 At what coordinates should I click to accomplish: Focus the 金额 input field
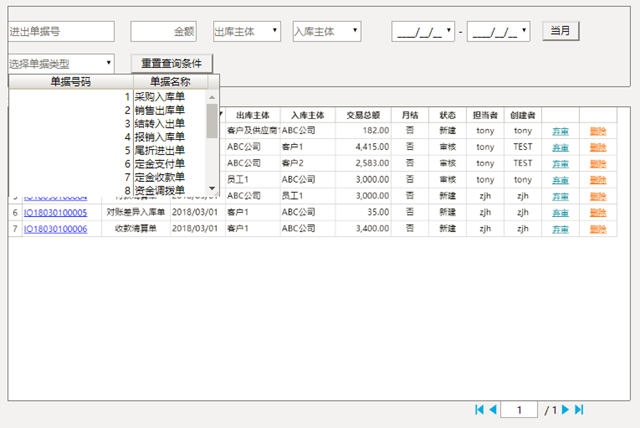tap(163, 31)
